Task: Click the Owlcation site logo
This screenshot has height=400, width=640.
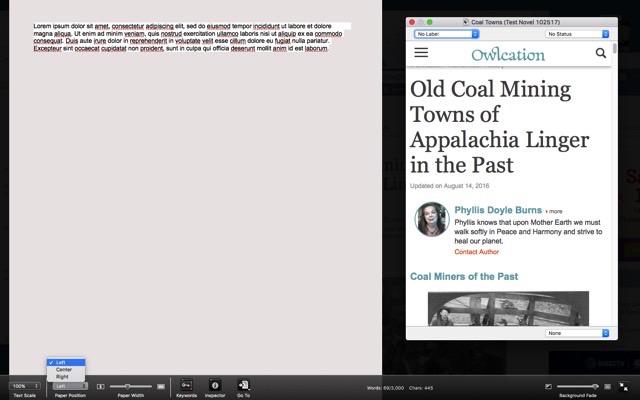Action: coord(508,54)
